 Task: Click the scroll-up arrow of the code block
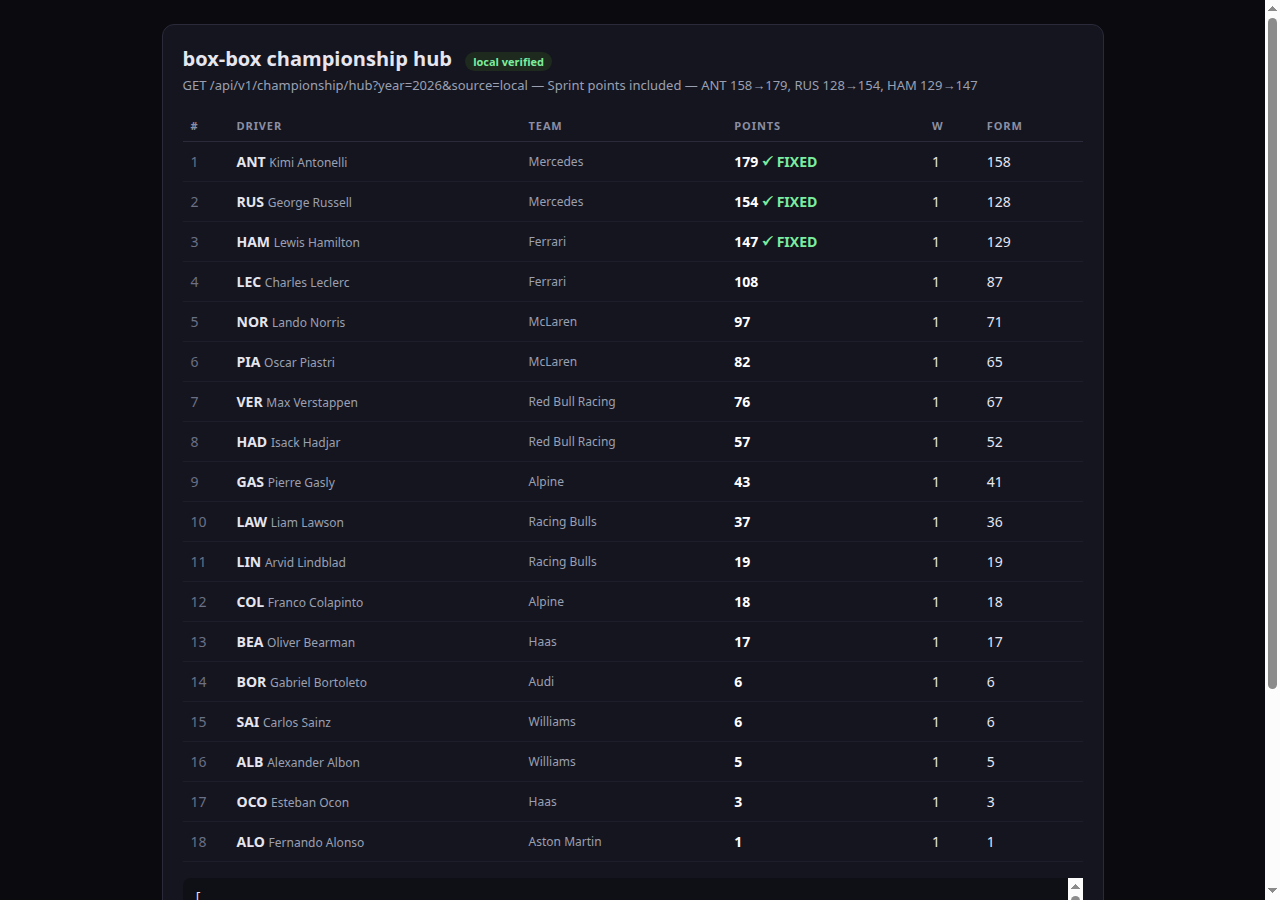[1076, 886]
